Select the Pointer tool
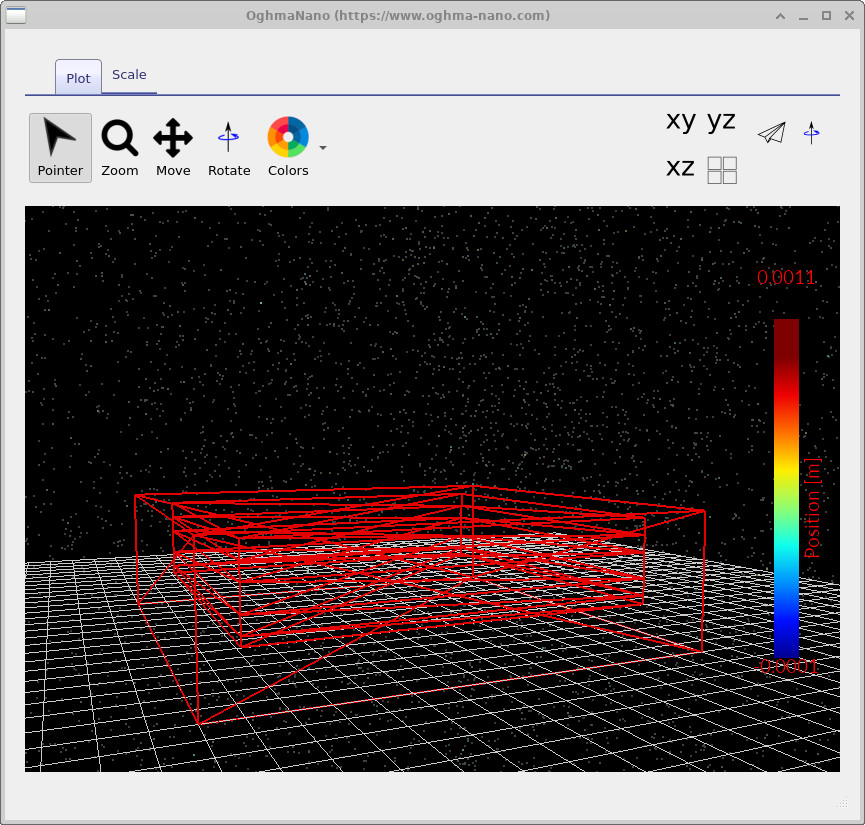 [60, 147]
